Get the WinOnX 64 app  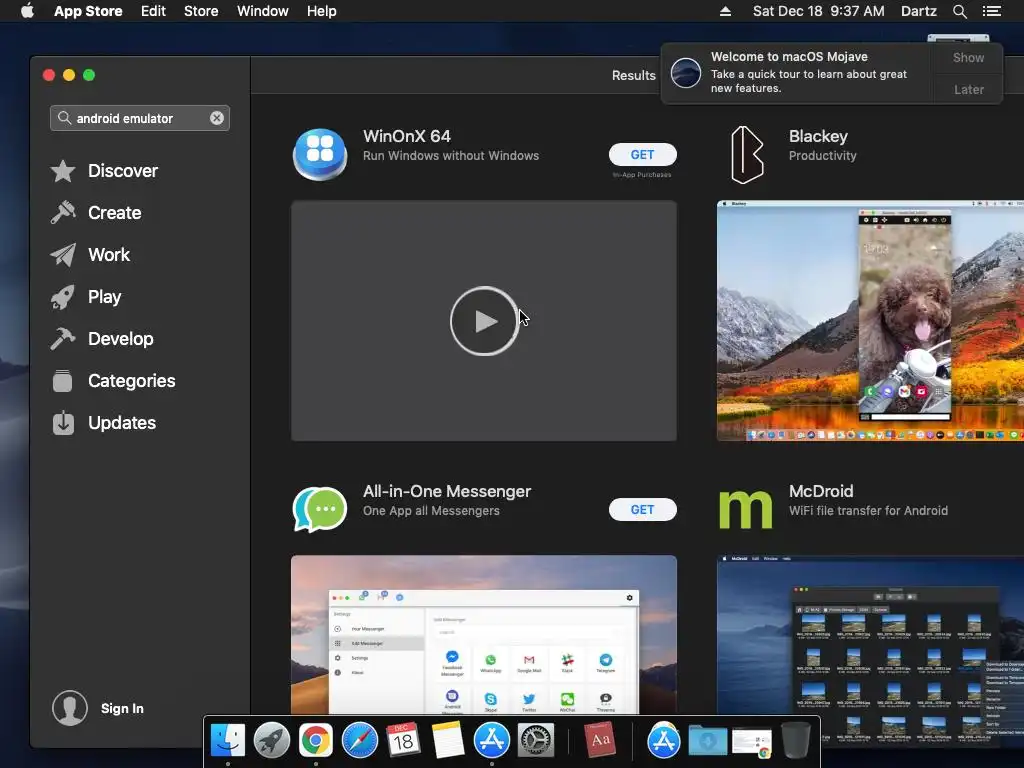pyautogui.click(x=643, y=155)
